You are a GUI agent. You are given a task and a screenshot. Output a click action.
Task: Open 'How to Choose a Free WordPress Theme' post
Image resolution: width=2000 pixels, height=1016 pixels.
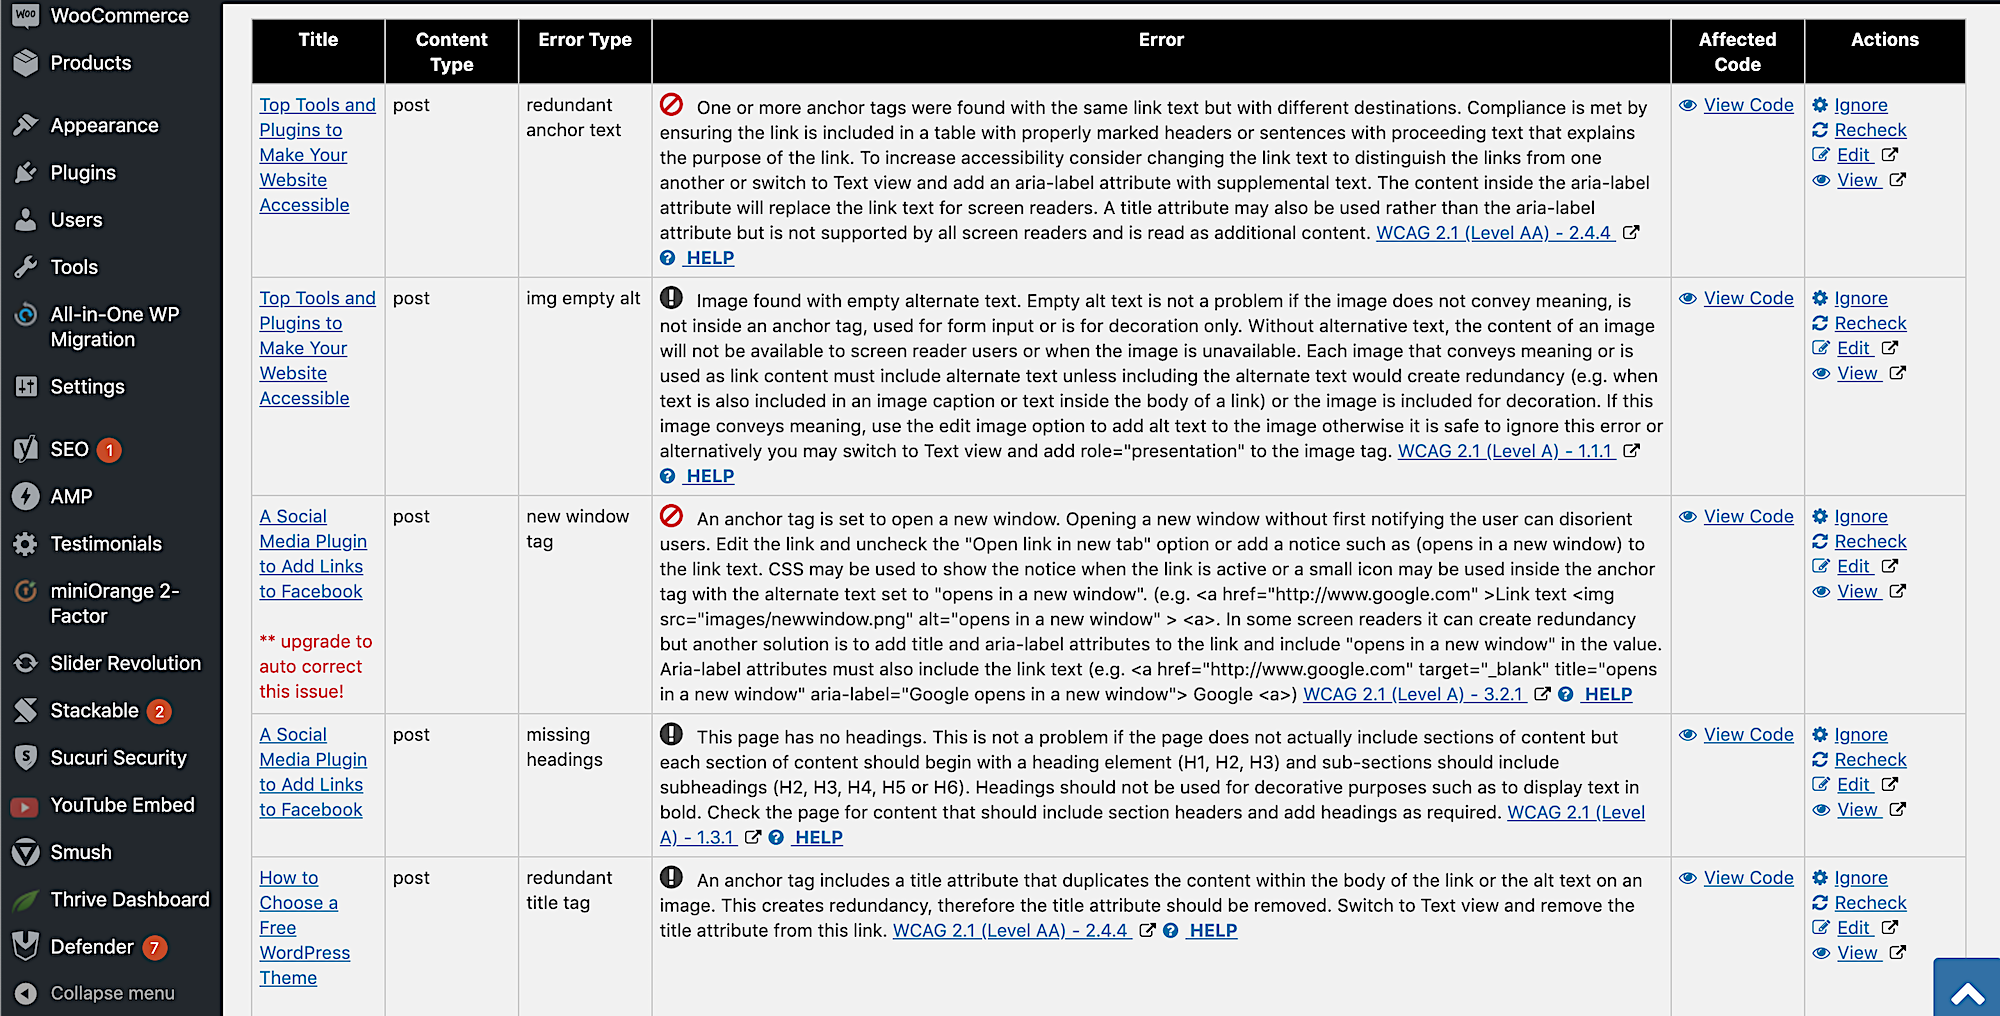click(x=304, y=928)
